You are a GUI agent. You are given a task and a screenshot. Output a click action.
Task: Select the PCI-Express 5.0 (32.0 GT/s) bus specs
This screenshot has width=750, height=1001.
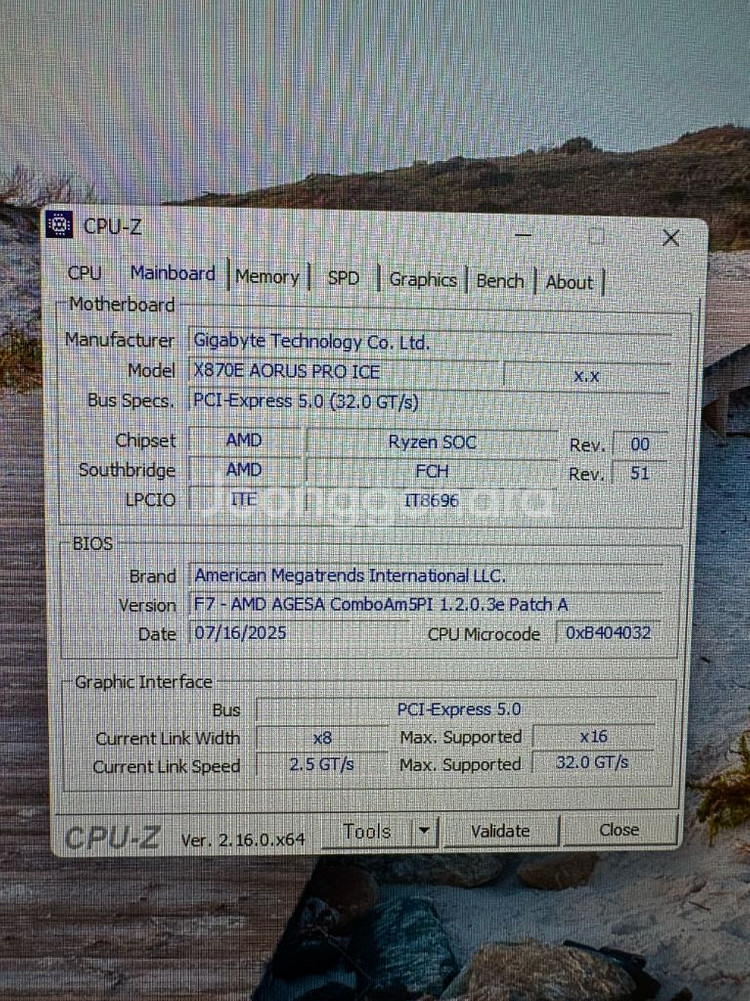click(430, 402)
